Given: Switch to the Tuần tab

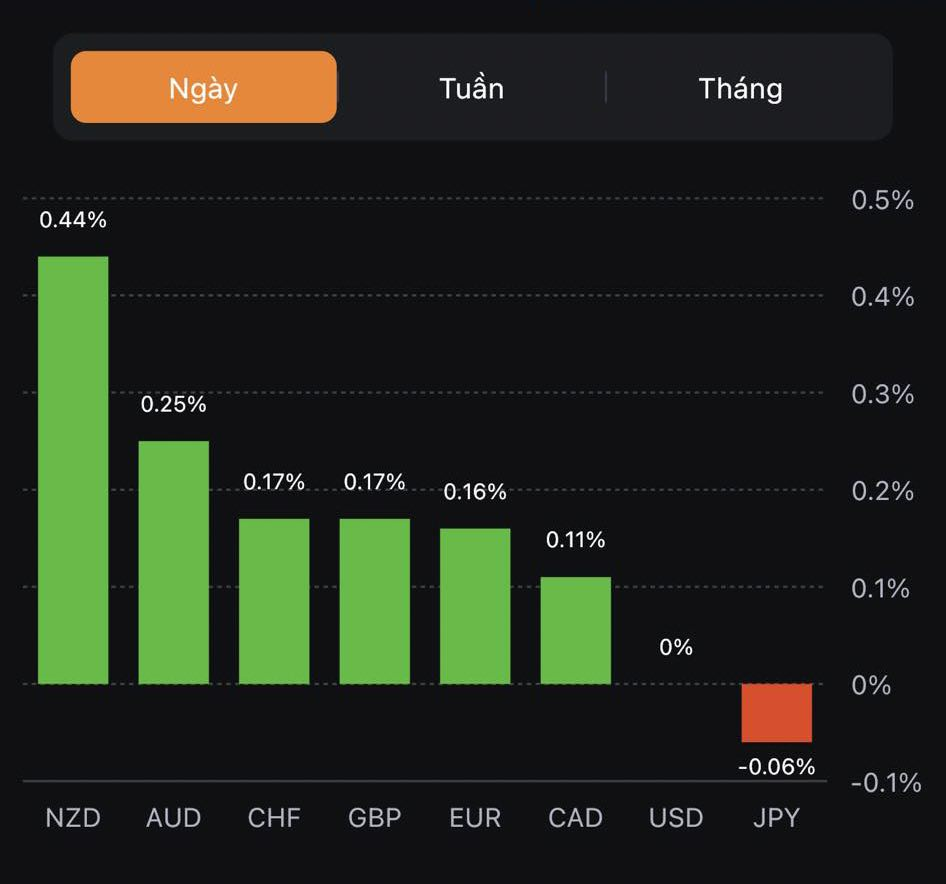Looking at the screenshot, I should pyautogui.click(x=471, y=88).
